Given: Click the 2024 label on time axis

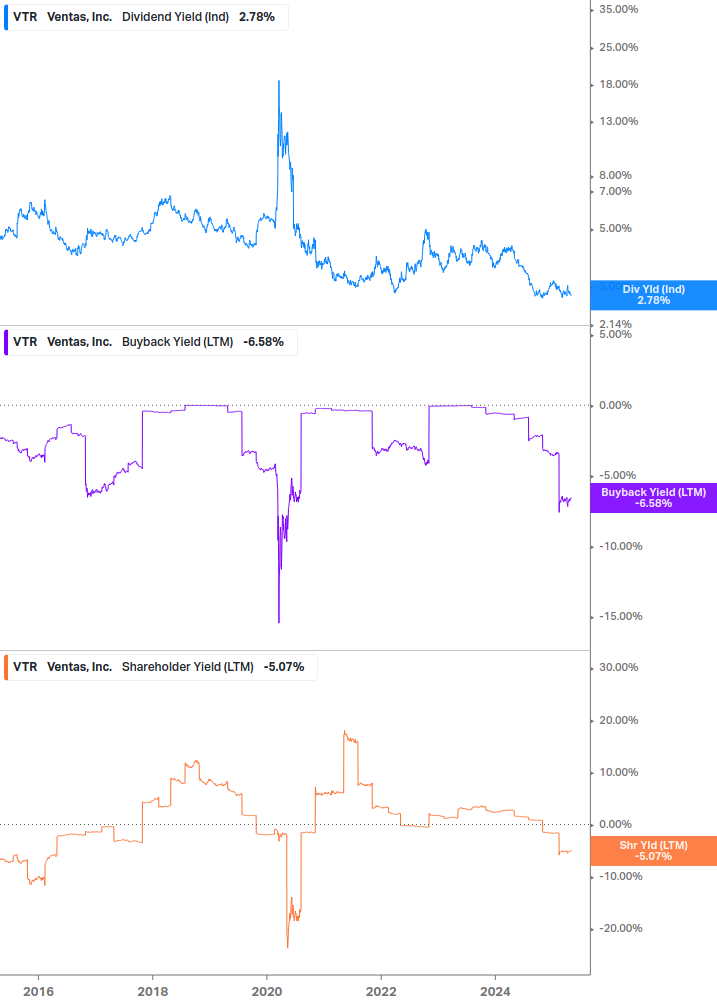Looking at the screenshot, I should 495,992.
